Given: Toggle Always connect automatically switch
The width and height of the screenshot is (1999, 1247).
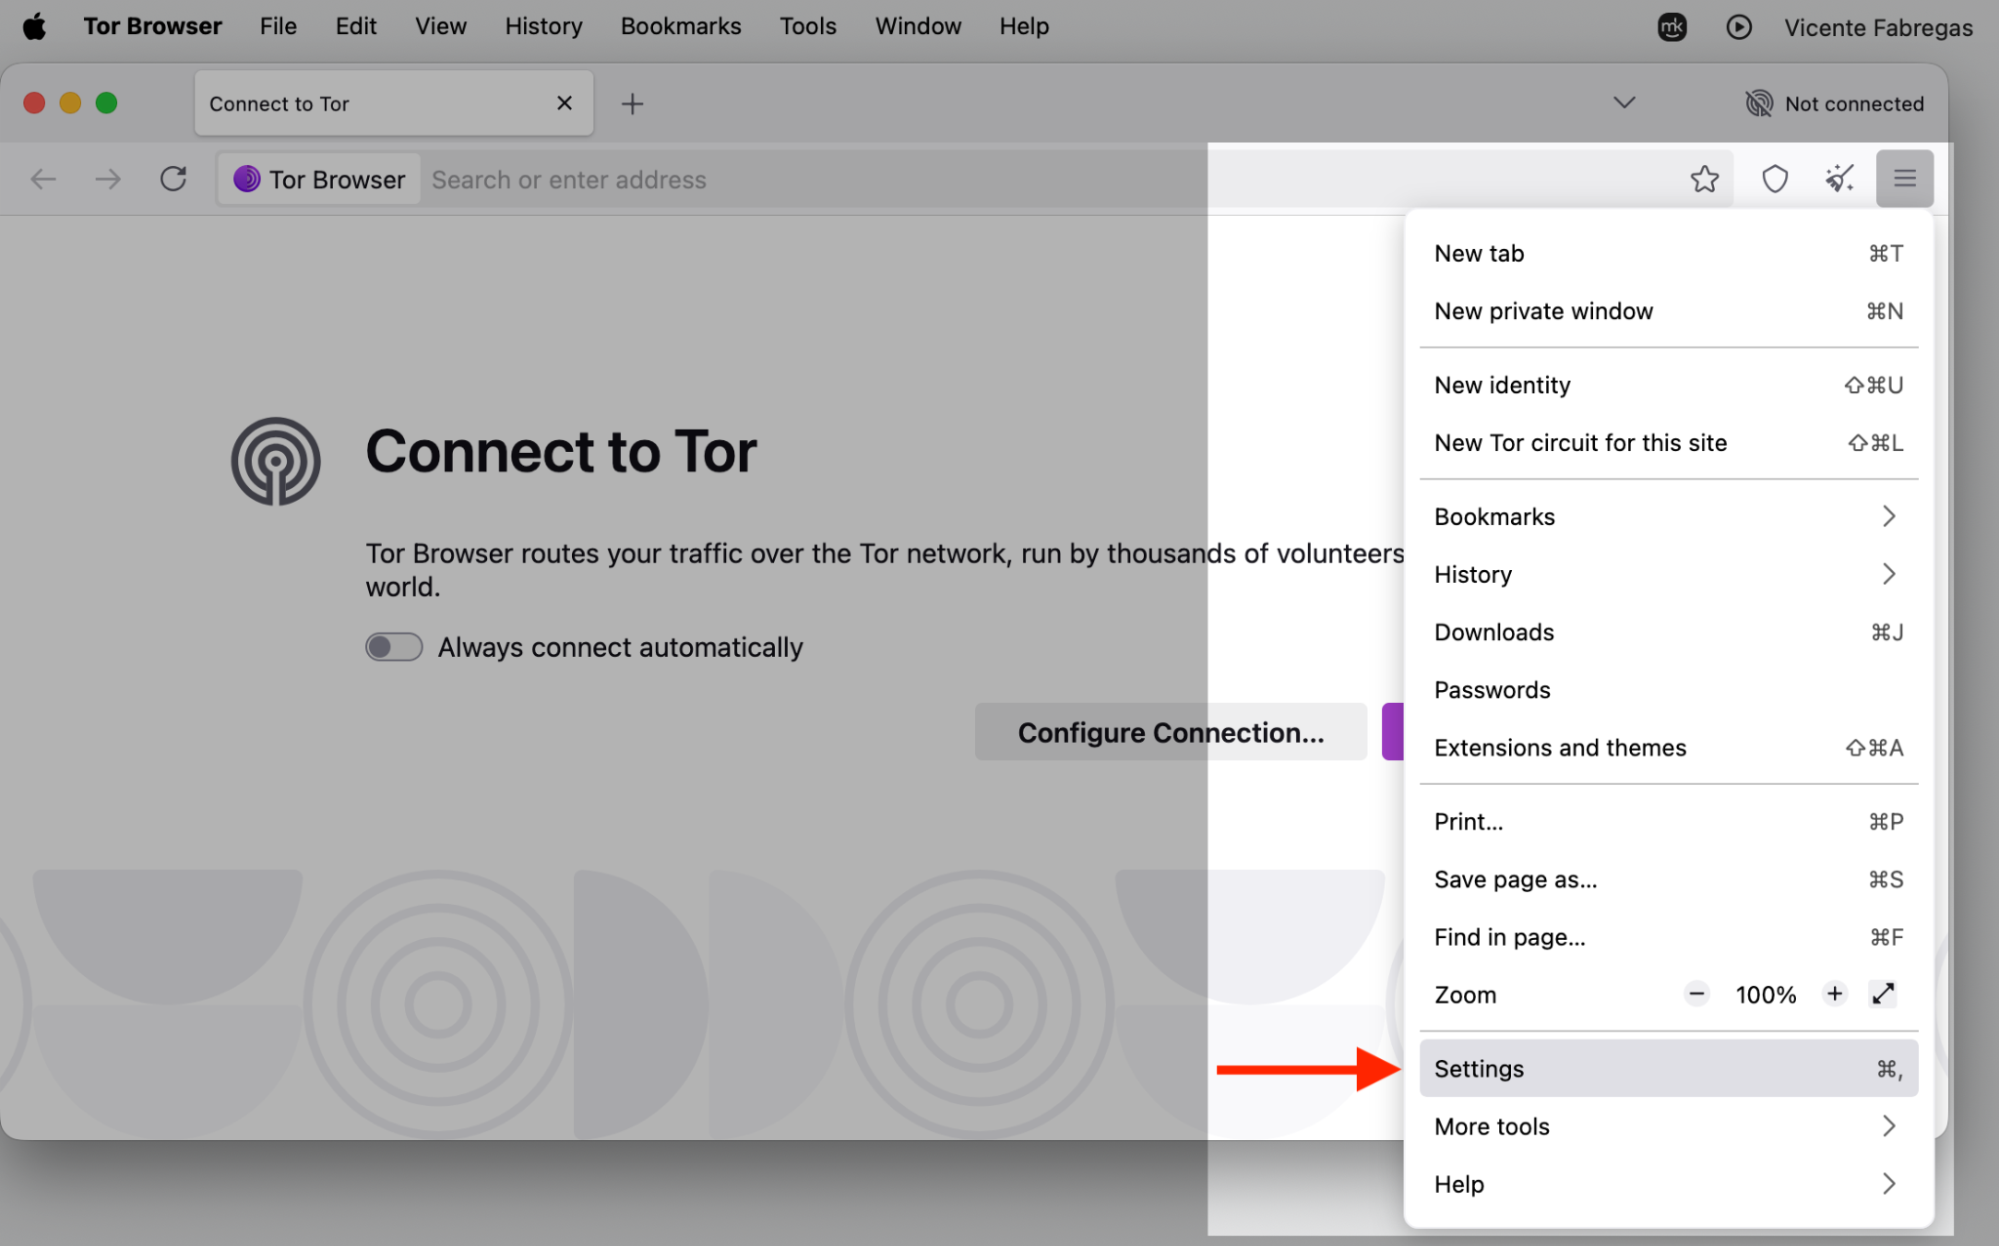Looking at the screenshot, I should 393,647.
